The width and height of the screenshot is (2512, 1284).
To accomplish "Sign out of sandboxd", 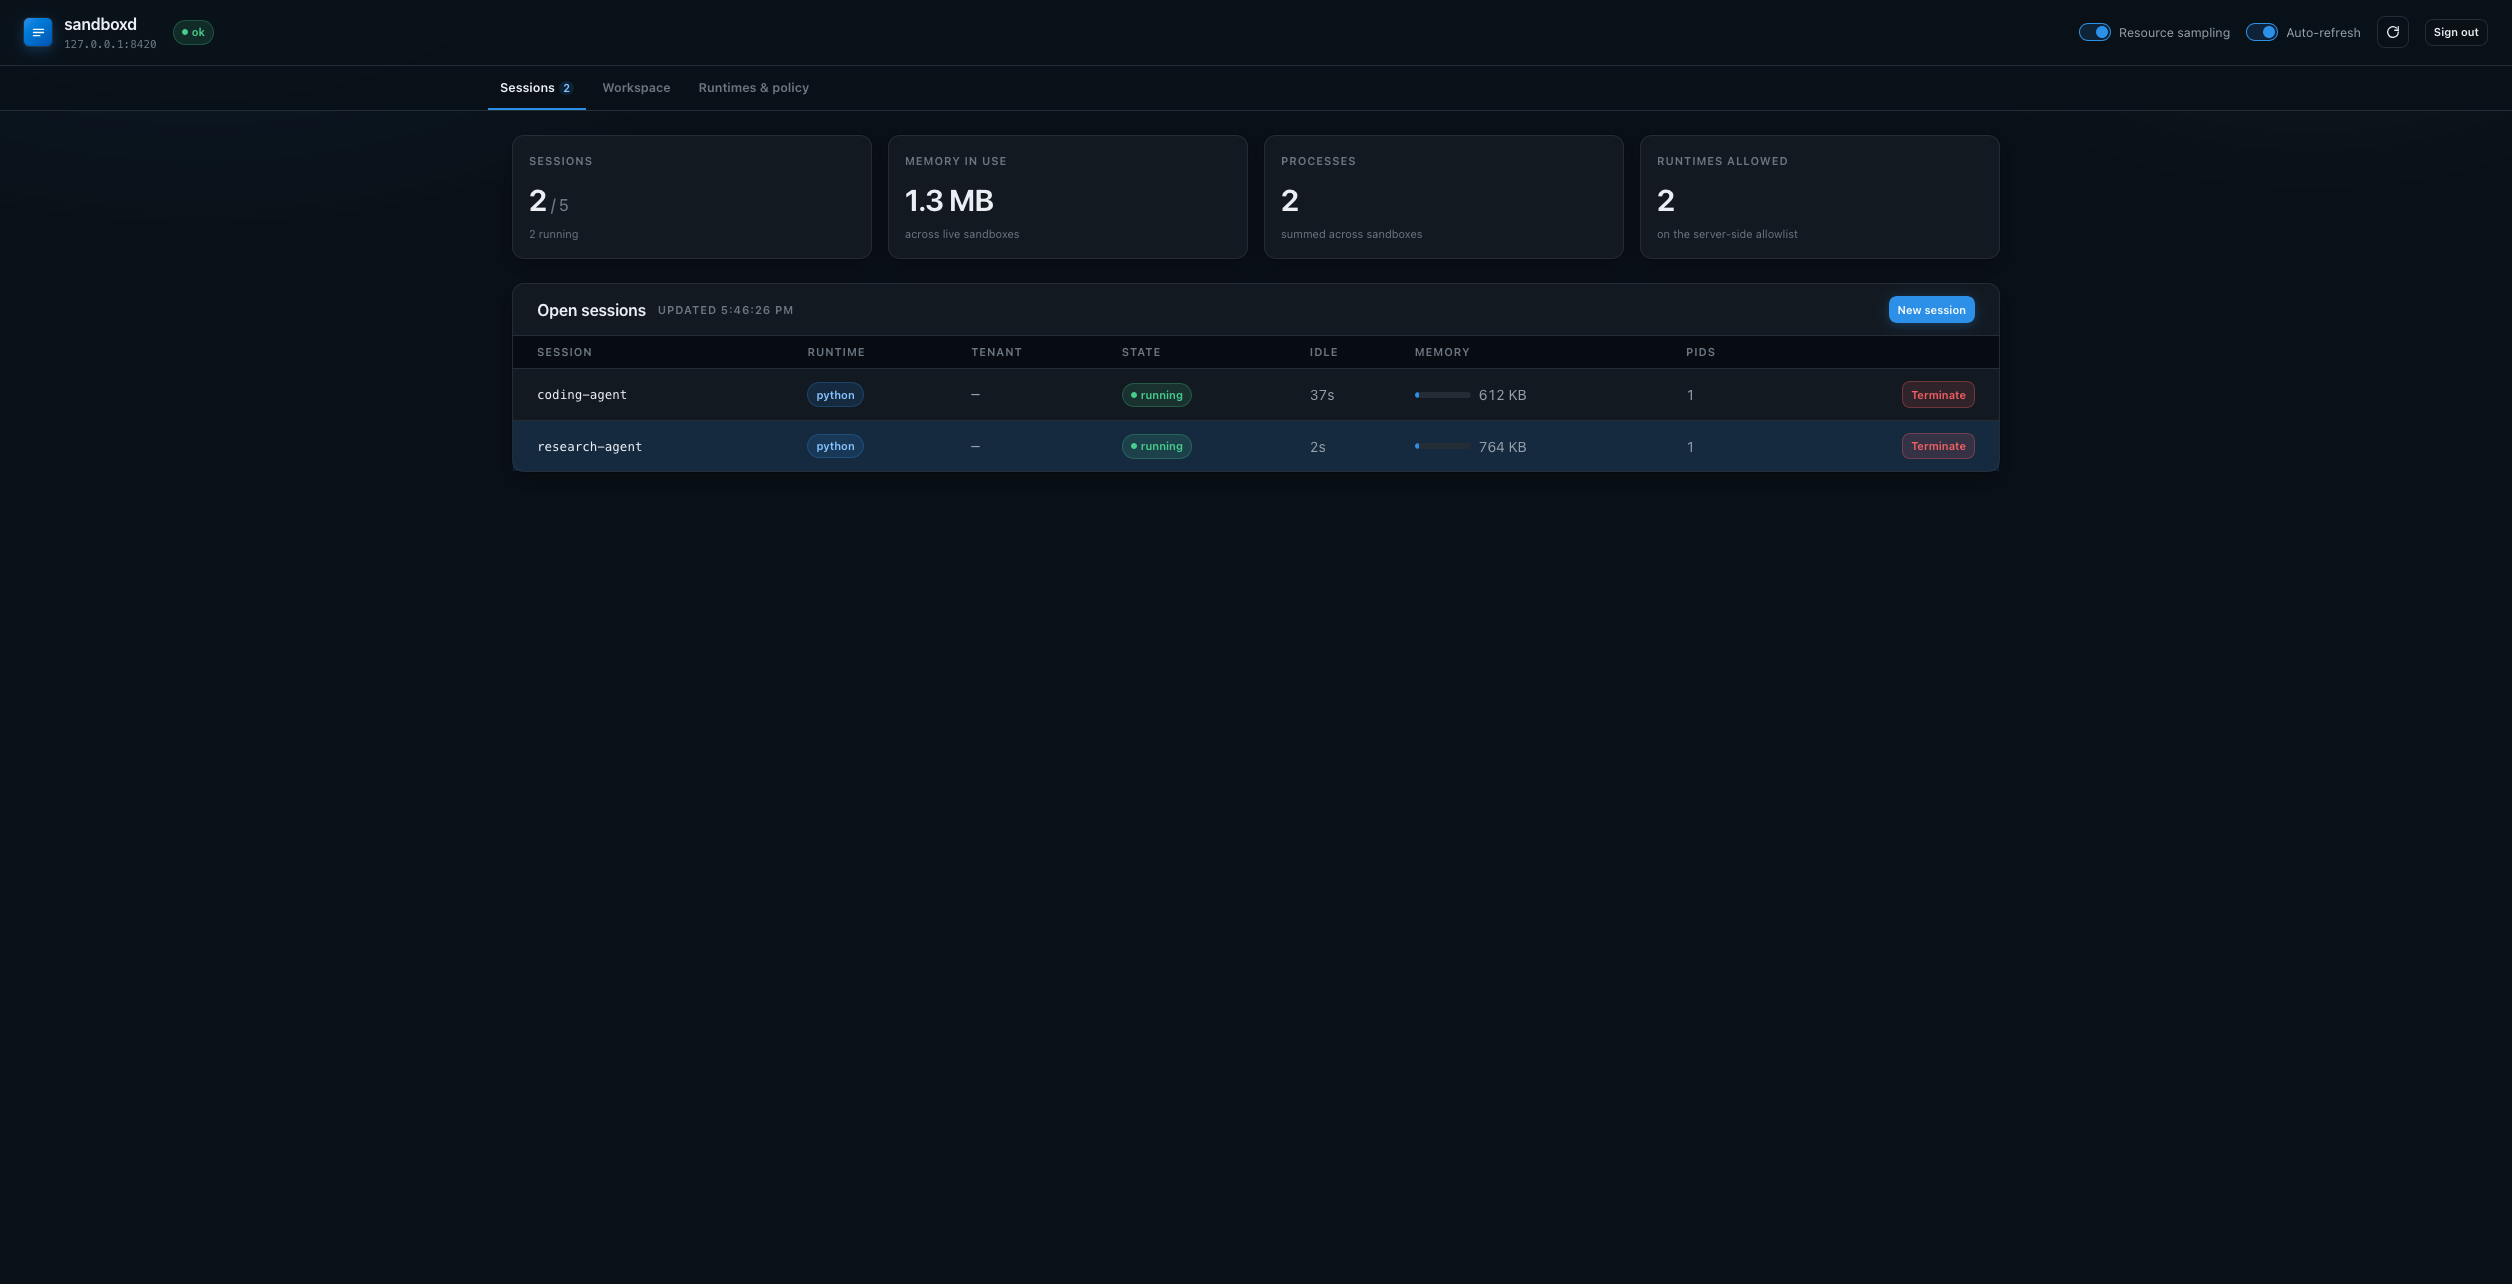I will (2455, 32).
